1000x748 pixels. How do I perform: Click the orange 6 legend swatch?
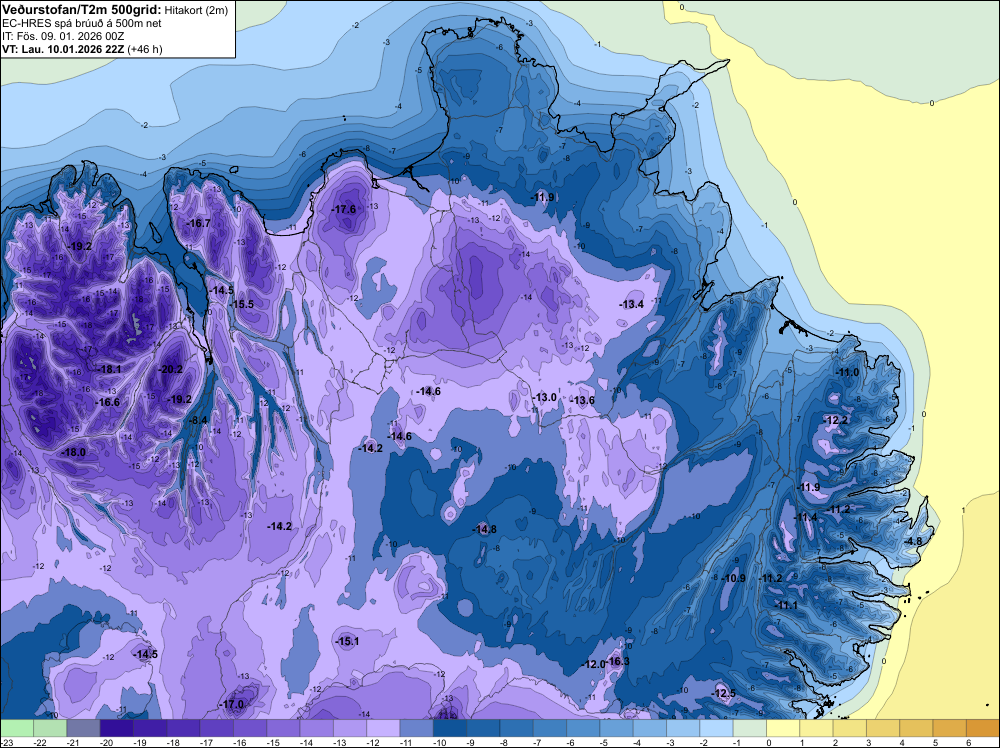tap(982, 728)
